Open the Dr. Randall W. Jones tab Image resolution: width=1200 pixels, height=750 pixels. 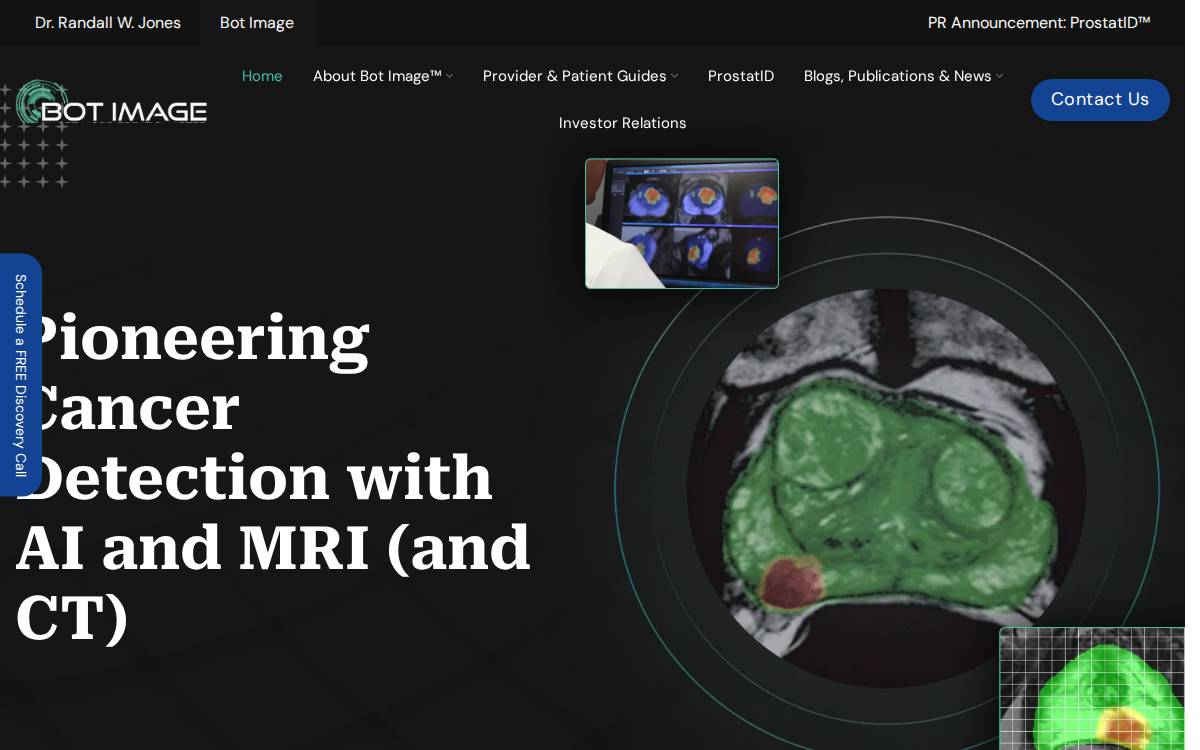click(108, 22)
